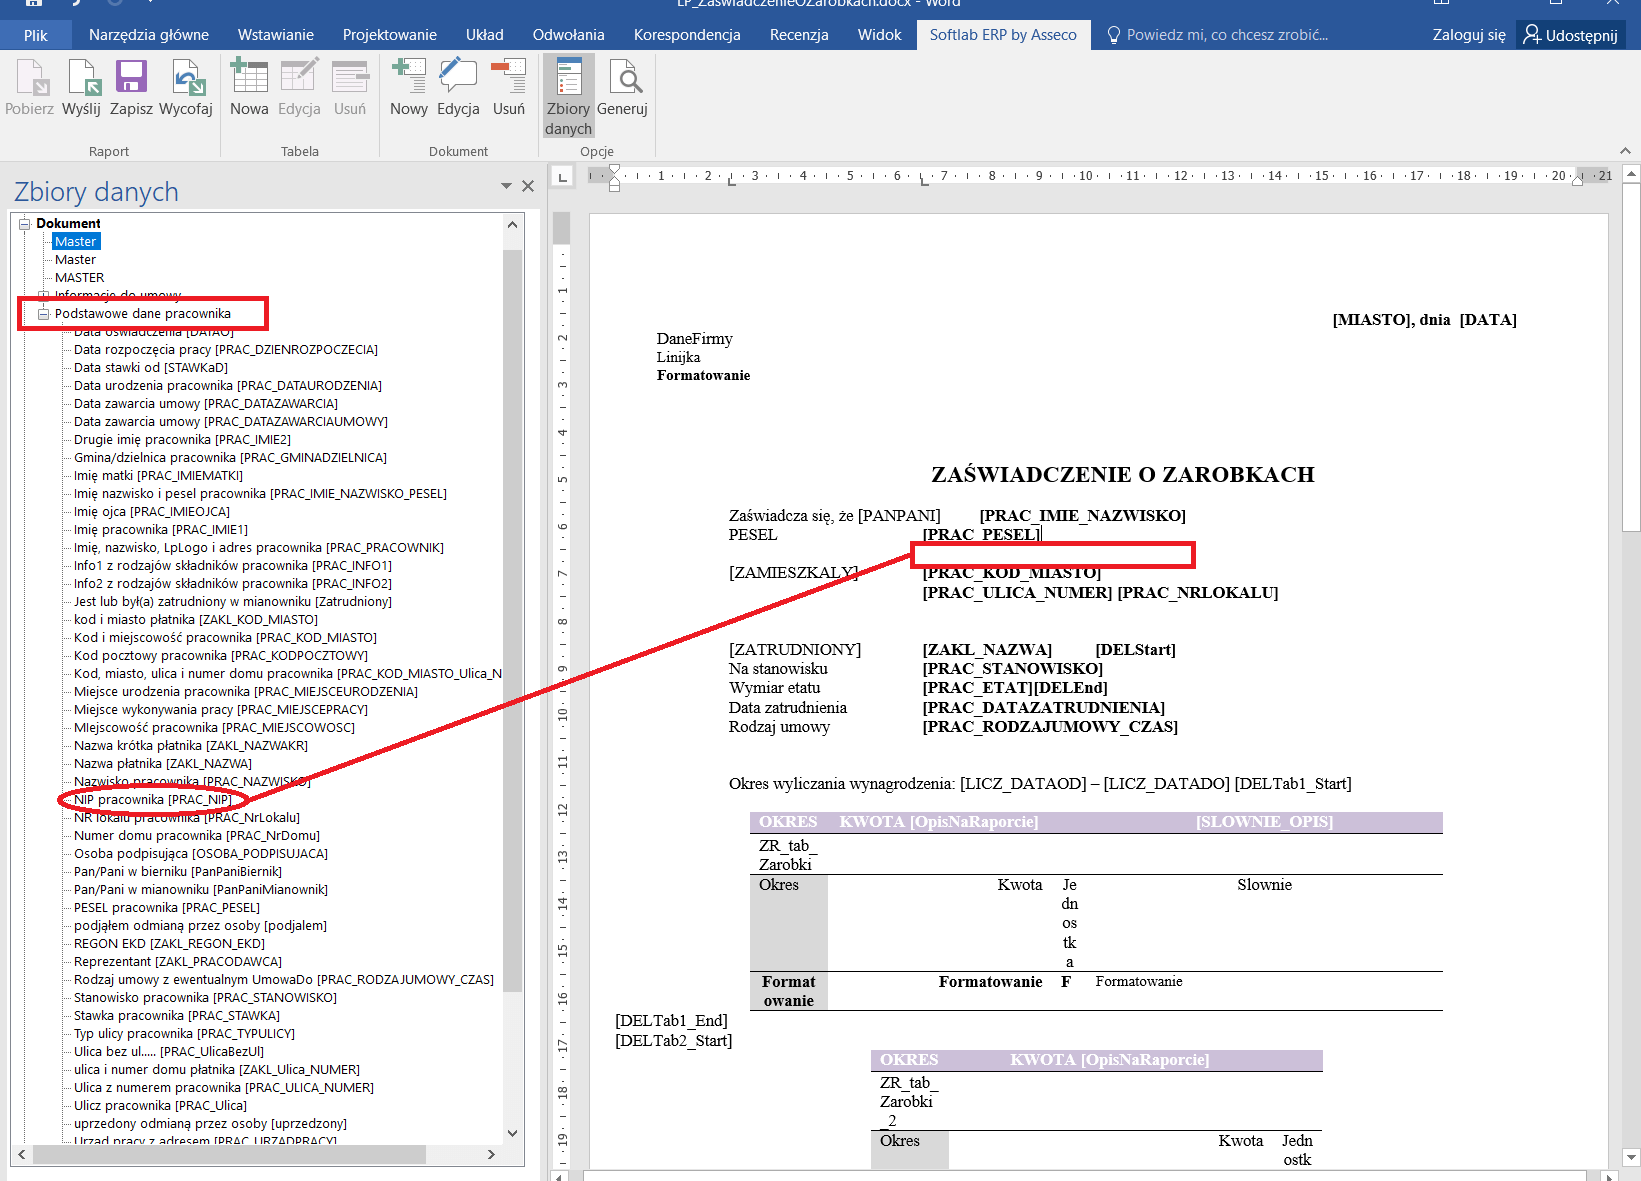Click the Powiedz mi search box
Viewport: 1641px width, 1181px height.
1226,35
